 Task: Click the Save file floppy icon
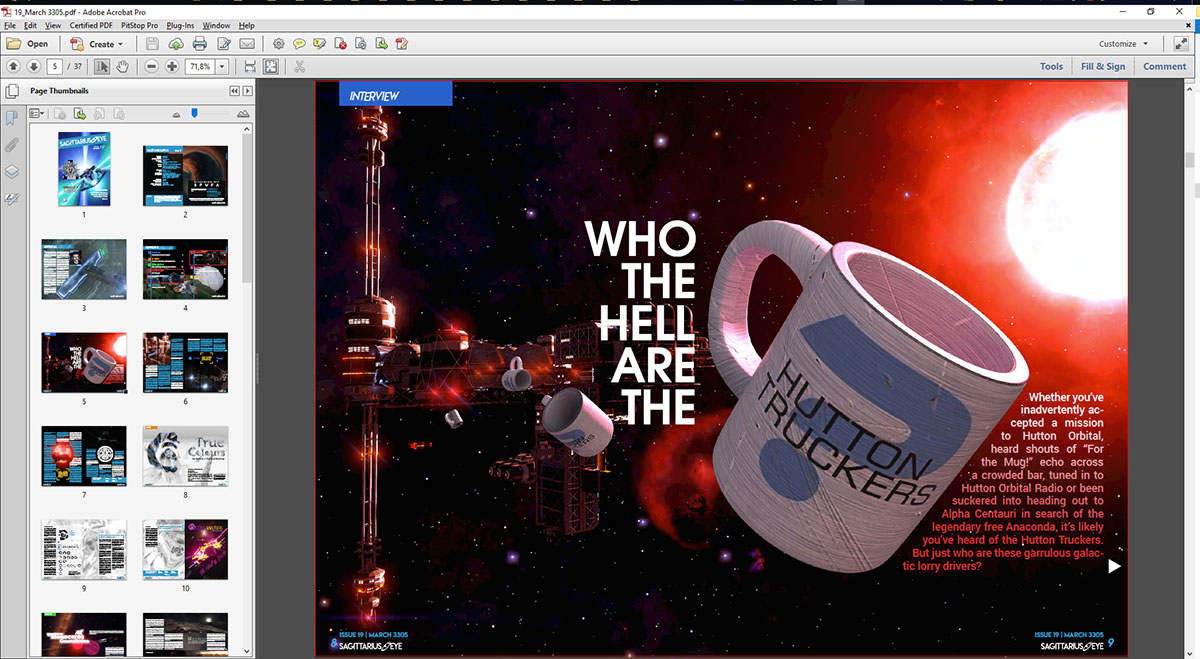click(x=152, y=44)
